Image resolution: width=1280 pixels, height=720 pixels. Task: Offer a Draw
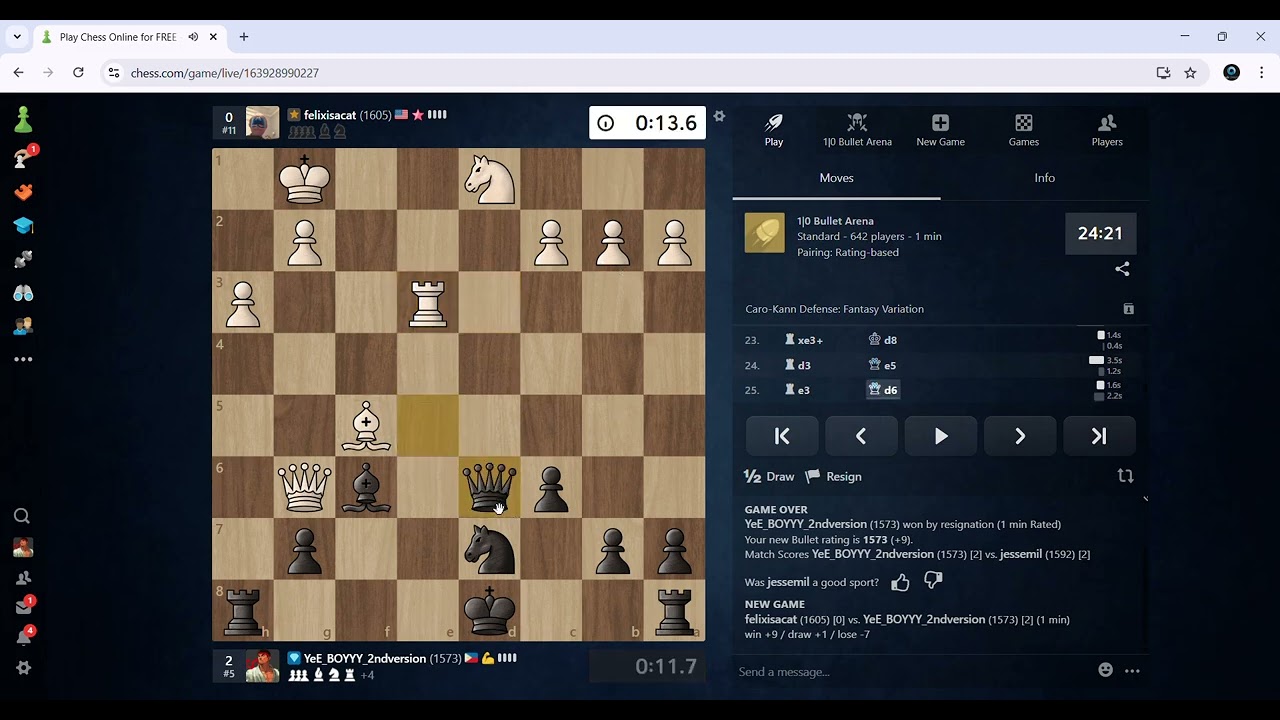click(x=769, y=477)
